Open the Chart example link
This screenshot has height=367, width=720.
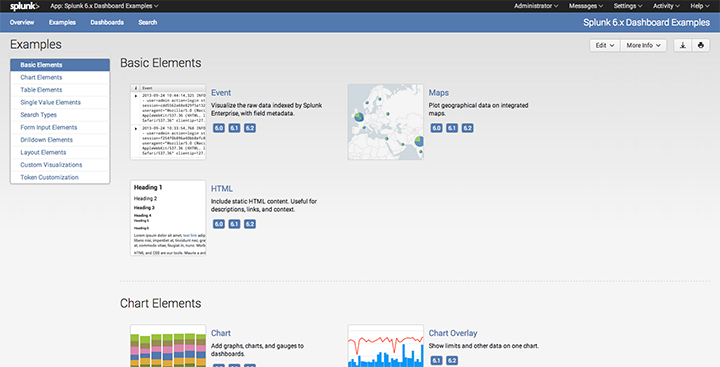click(221, 333)
